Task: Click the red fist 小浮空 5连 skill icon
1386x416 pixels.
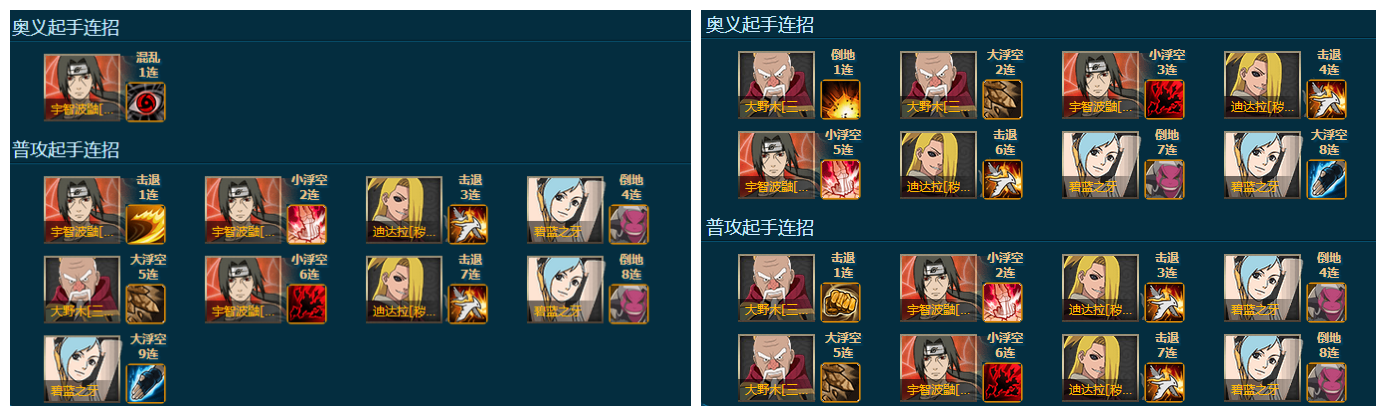Action: 841,179
